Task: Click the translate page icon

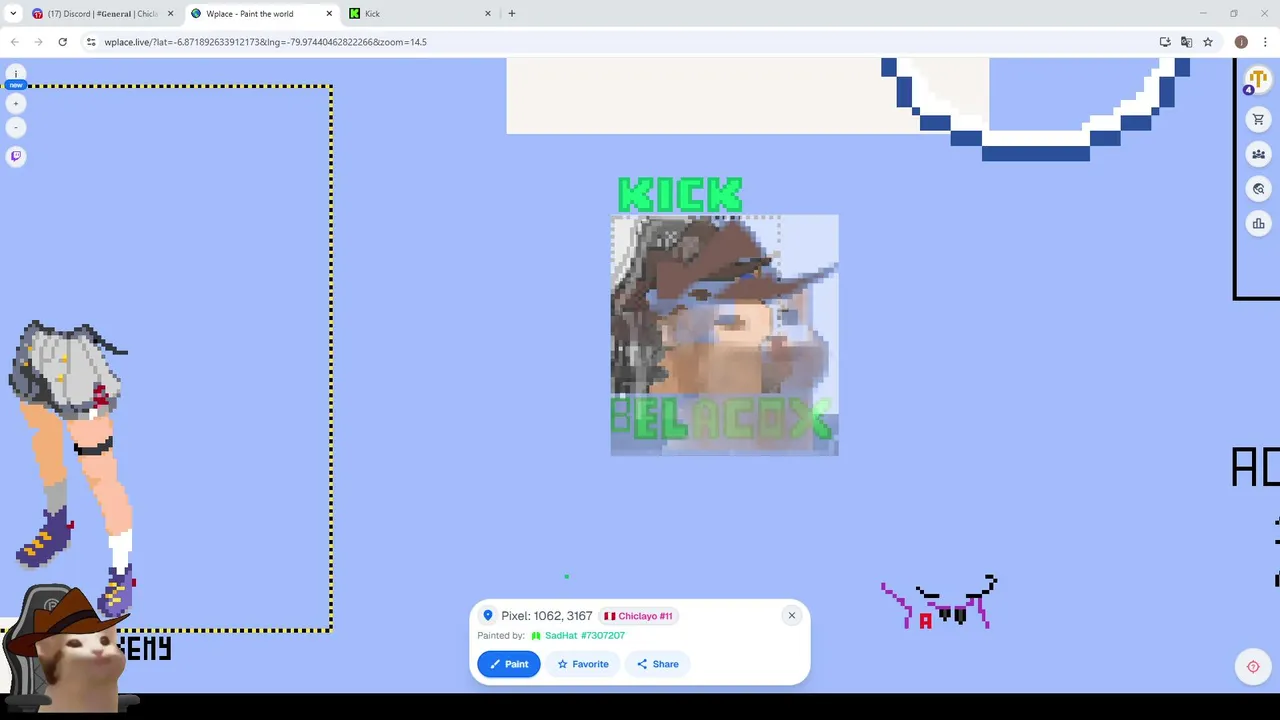Action: [x=1186, y=42]
